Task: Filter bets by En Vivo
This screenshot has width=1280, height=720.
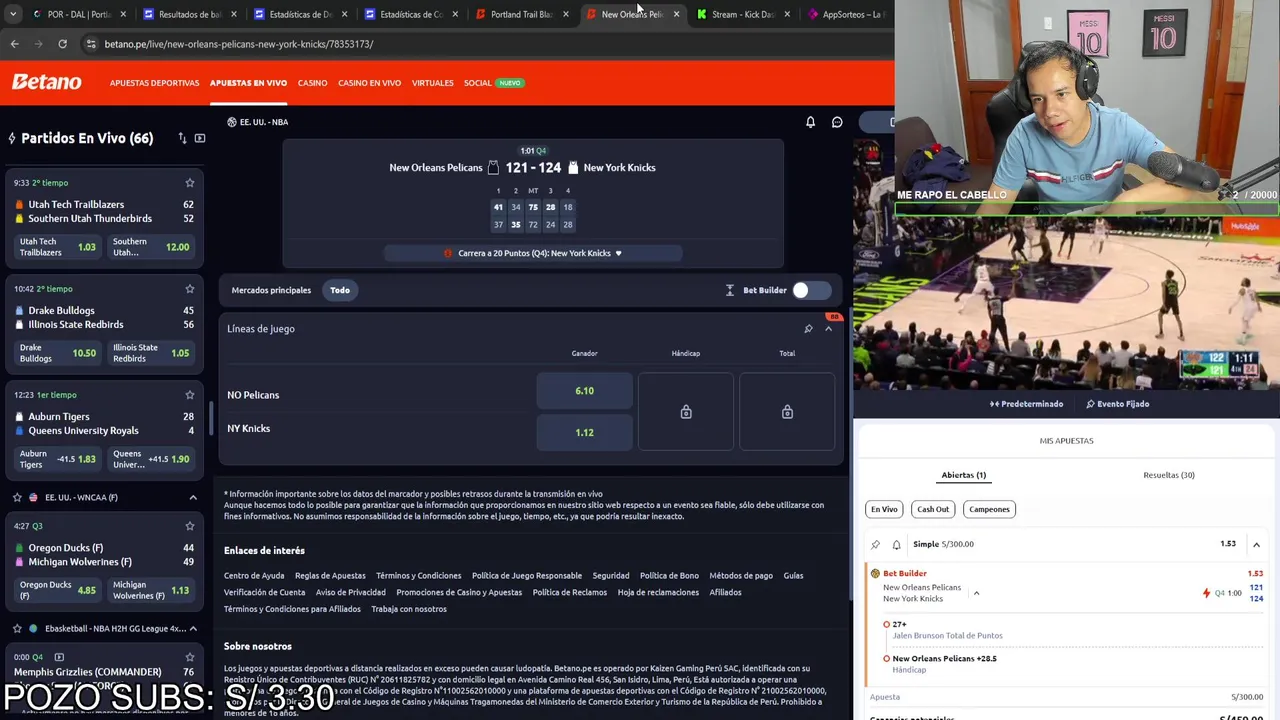Action: point(884,509)
